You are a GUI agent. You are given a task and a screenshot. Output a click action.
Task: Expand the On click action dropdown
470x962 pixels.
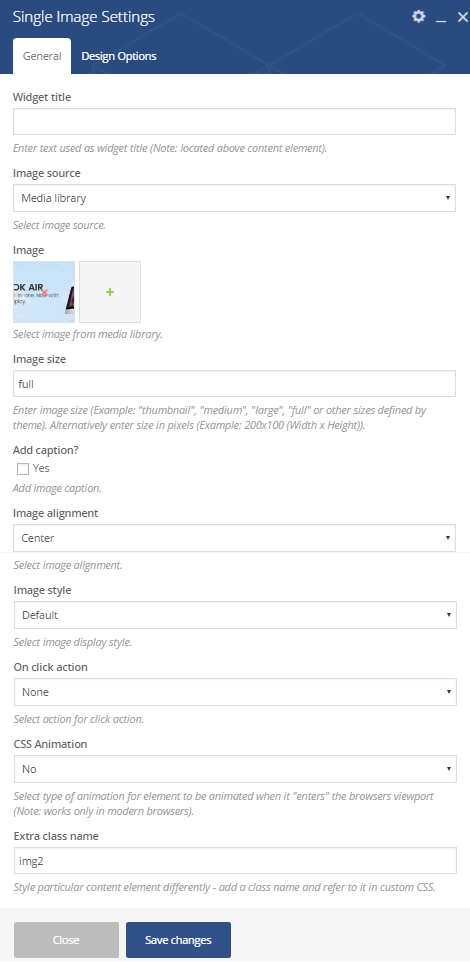(x=235, y=692)
